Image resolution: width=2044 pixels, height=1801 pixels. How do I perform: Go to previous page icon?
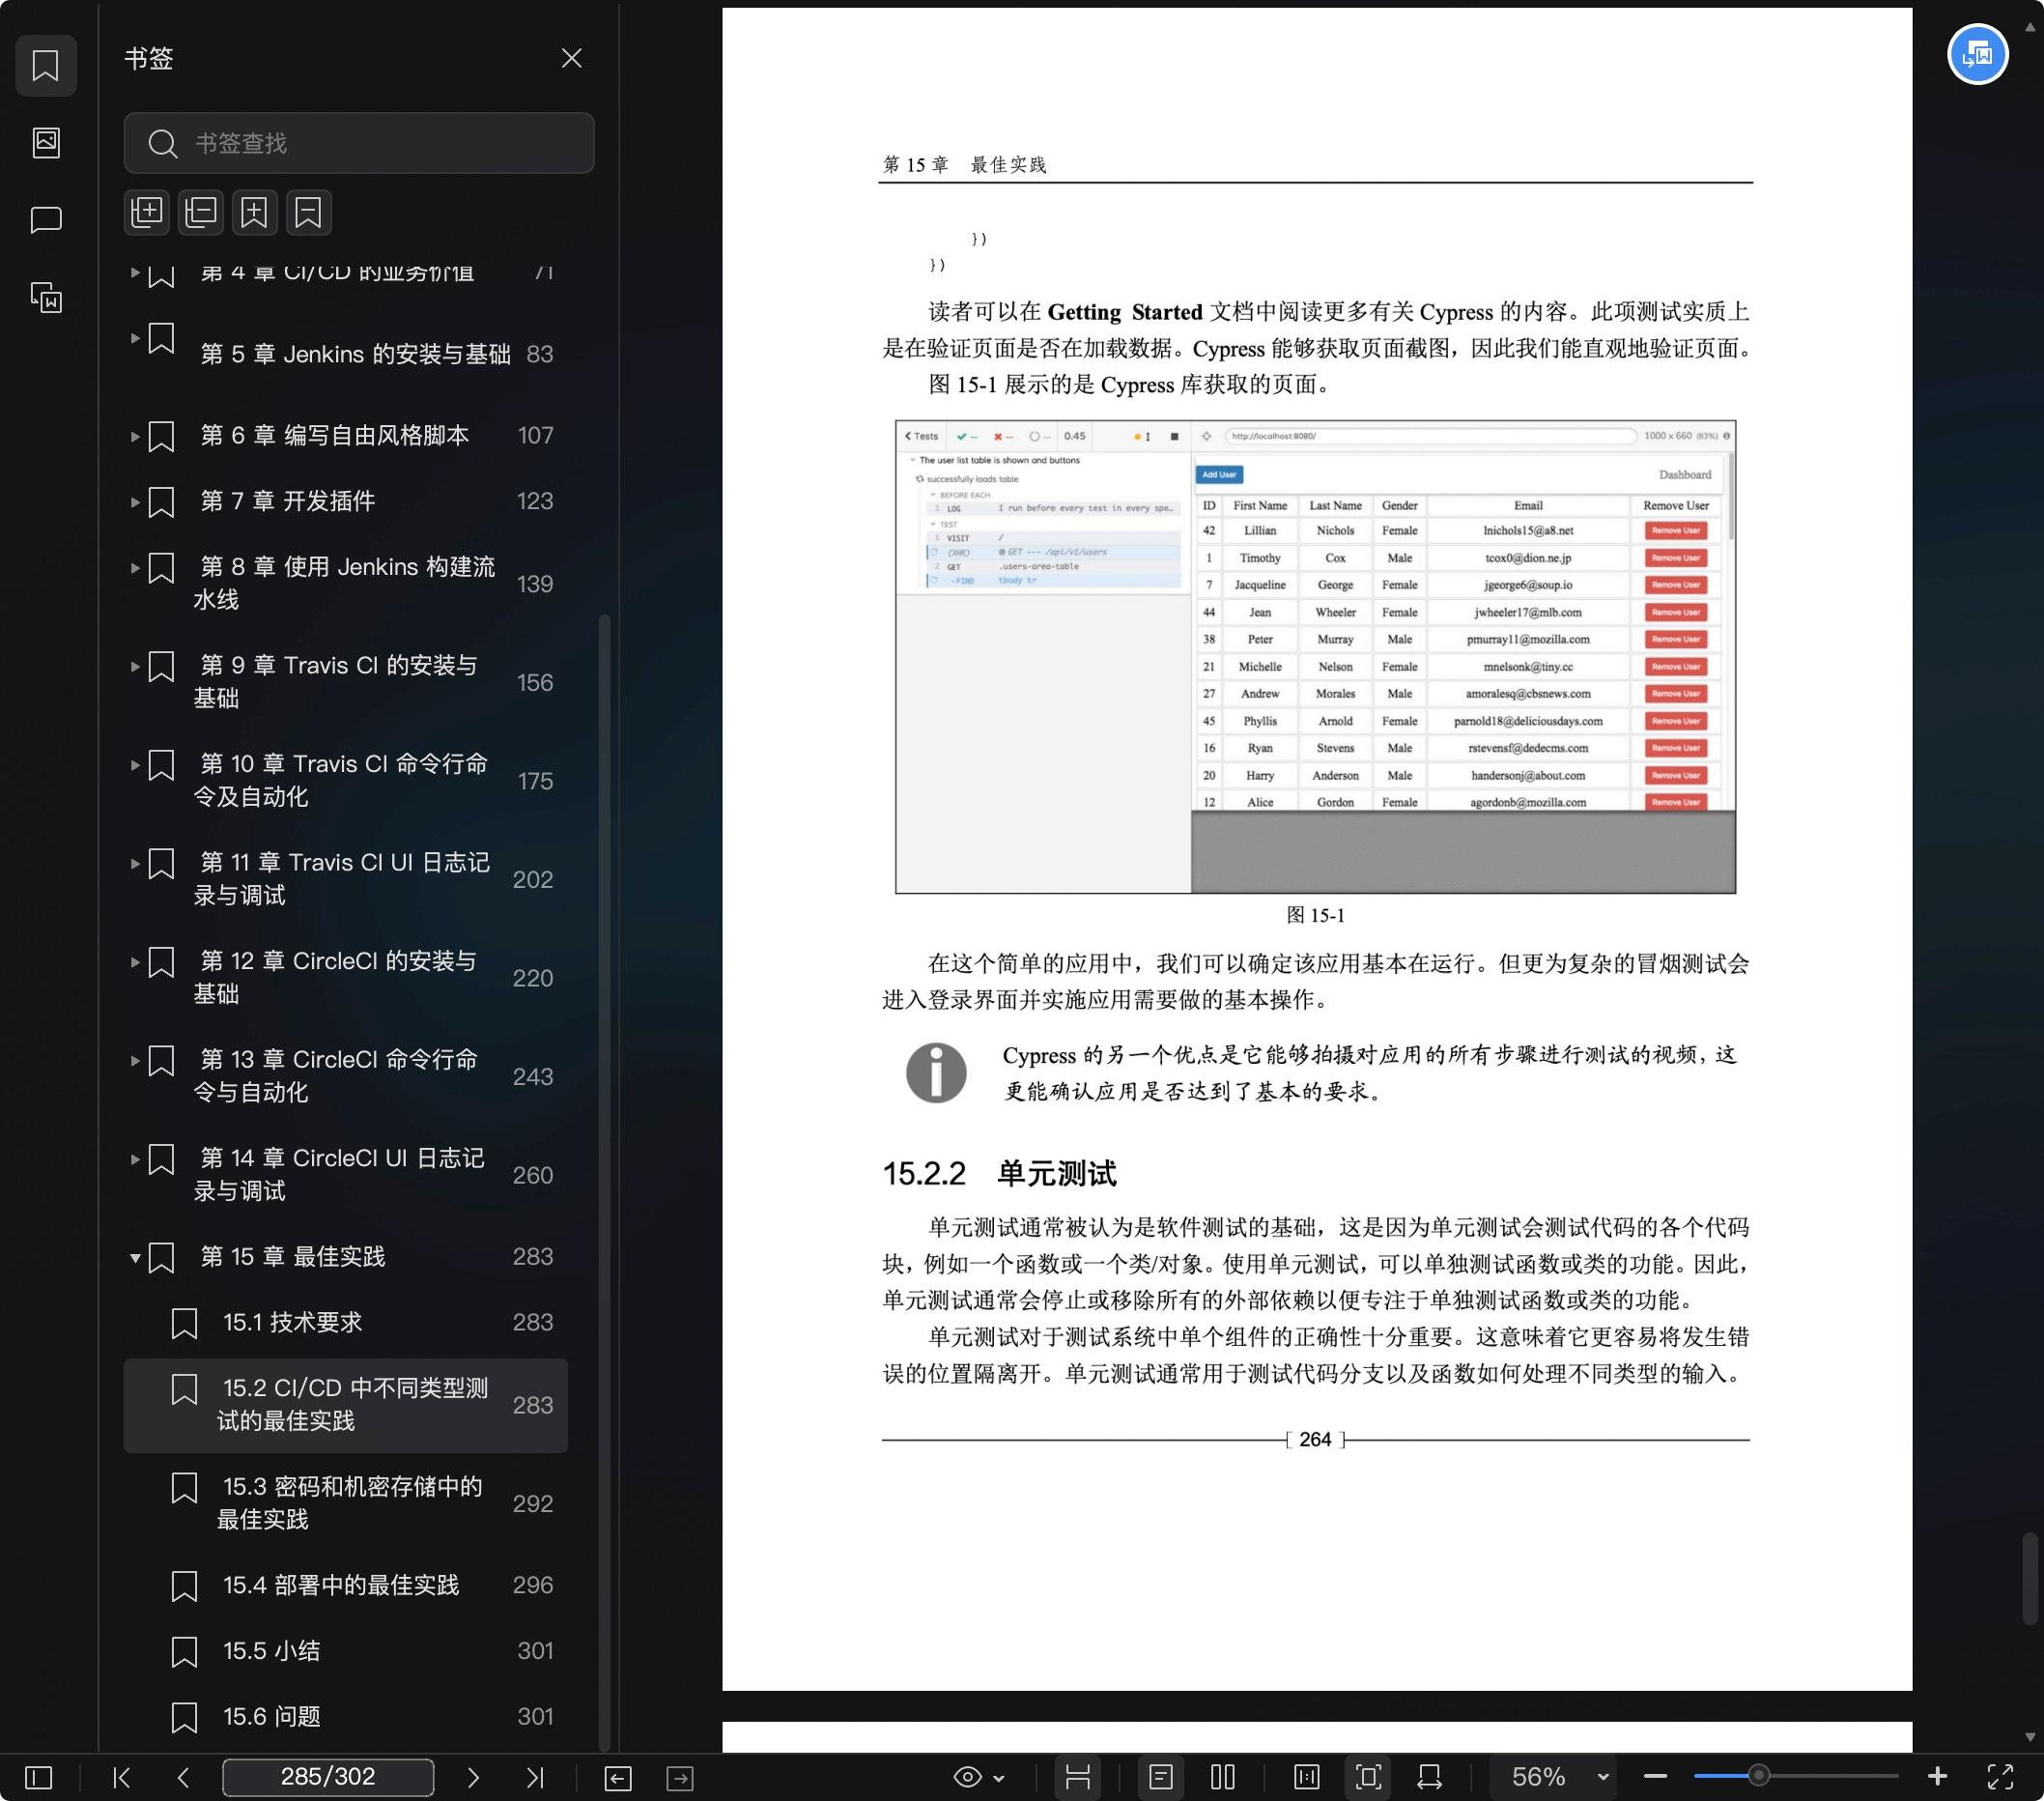tap(183, 1777)
